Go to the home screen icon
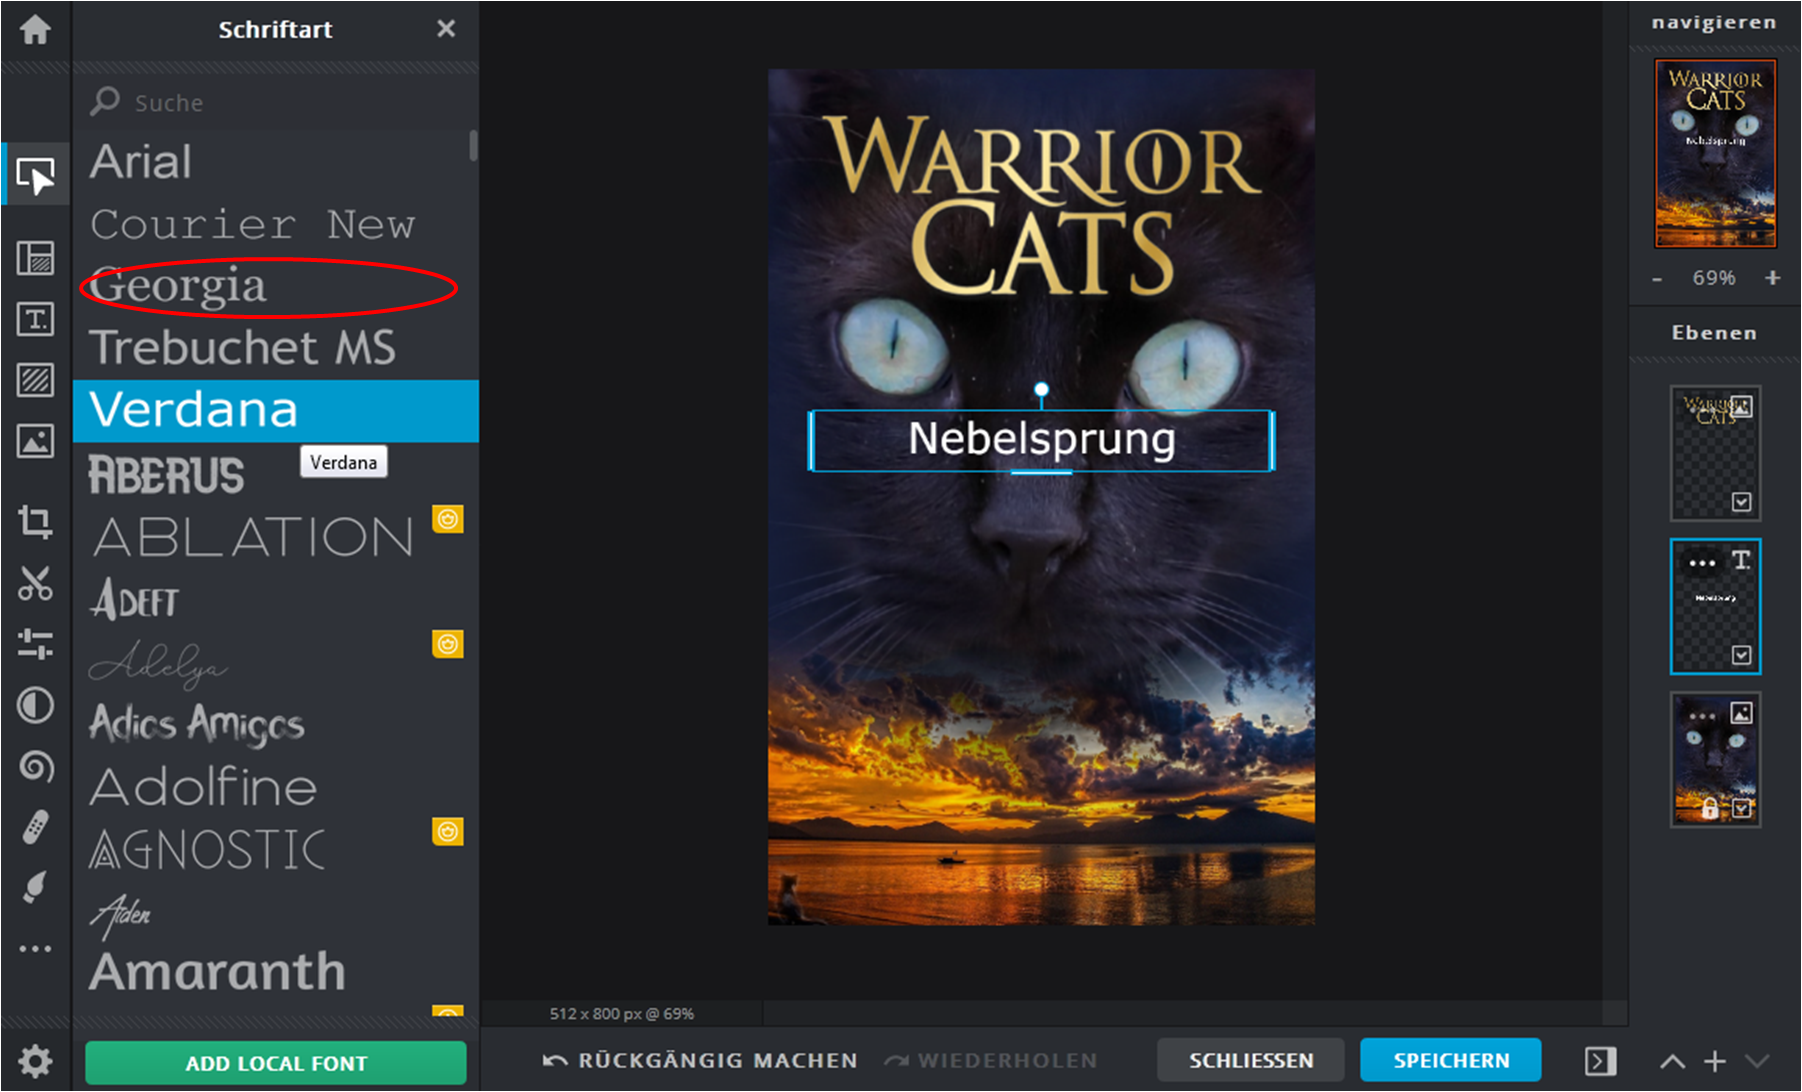The width and height of the screenshot is (1802, 1092). coord(35,29)
